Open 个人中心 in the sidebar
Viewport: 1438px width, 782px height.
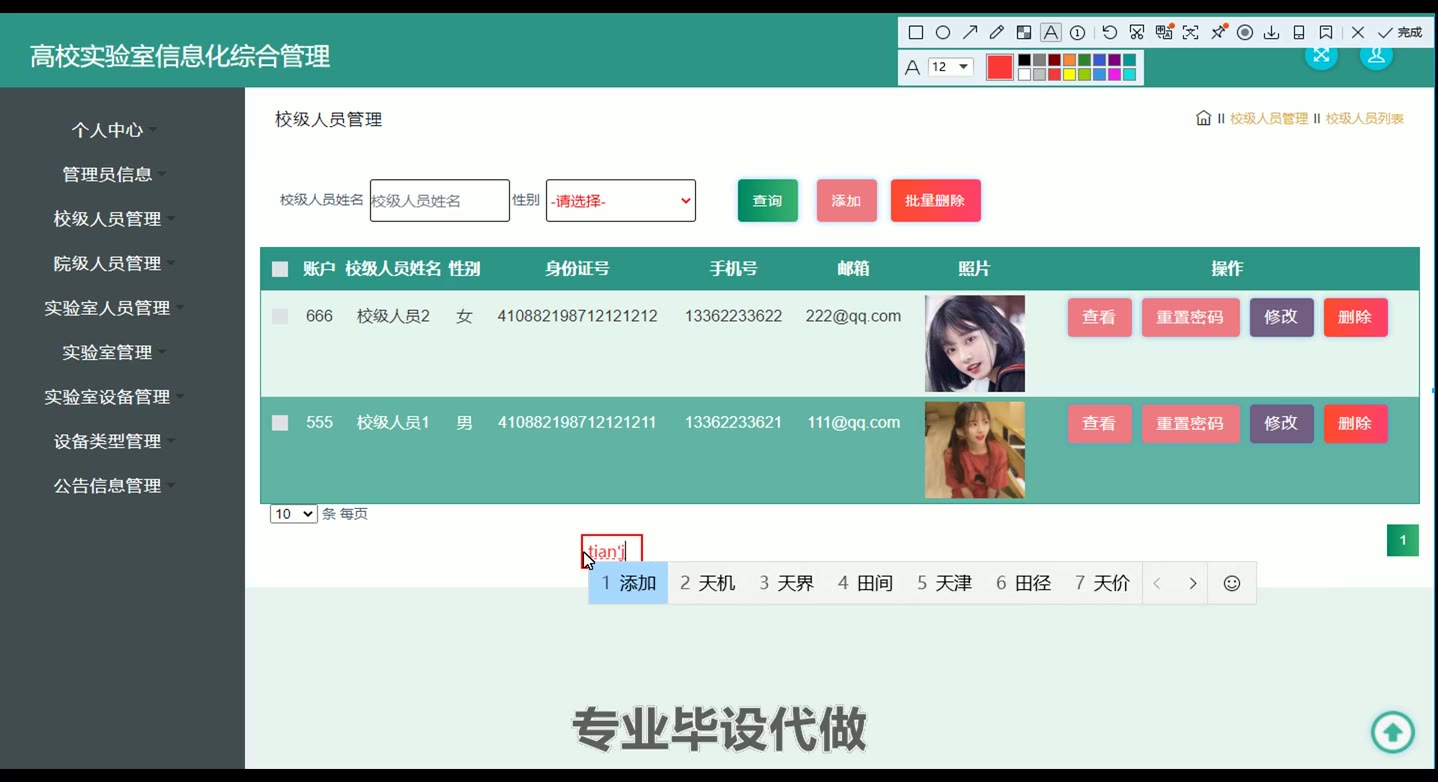(107, 130)
